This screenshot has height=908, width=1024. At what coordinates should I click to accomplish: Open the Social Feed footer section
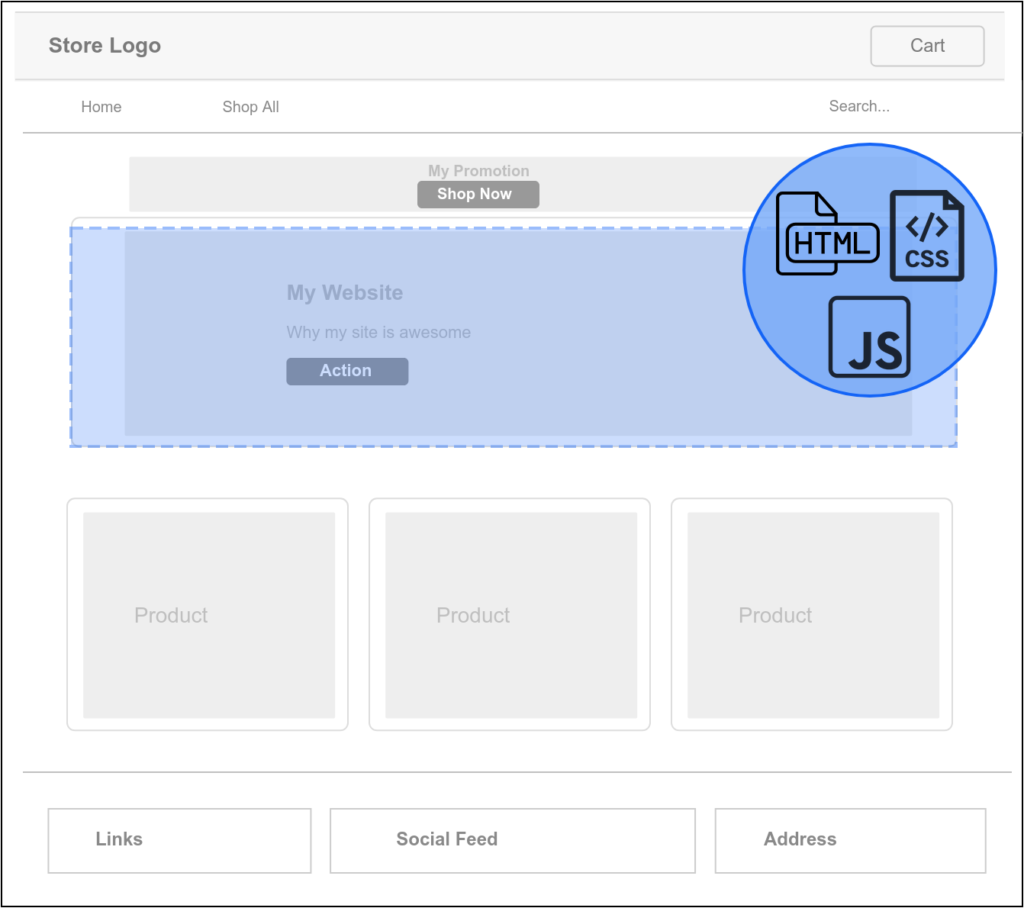[x=512, y=840]
